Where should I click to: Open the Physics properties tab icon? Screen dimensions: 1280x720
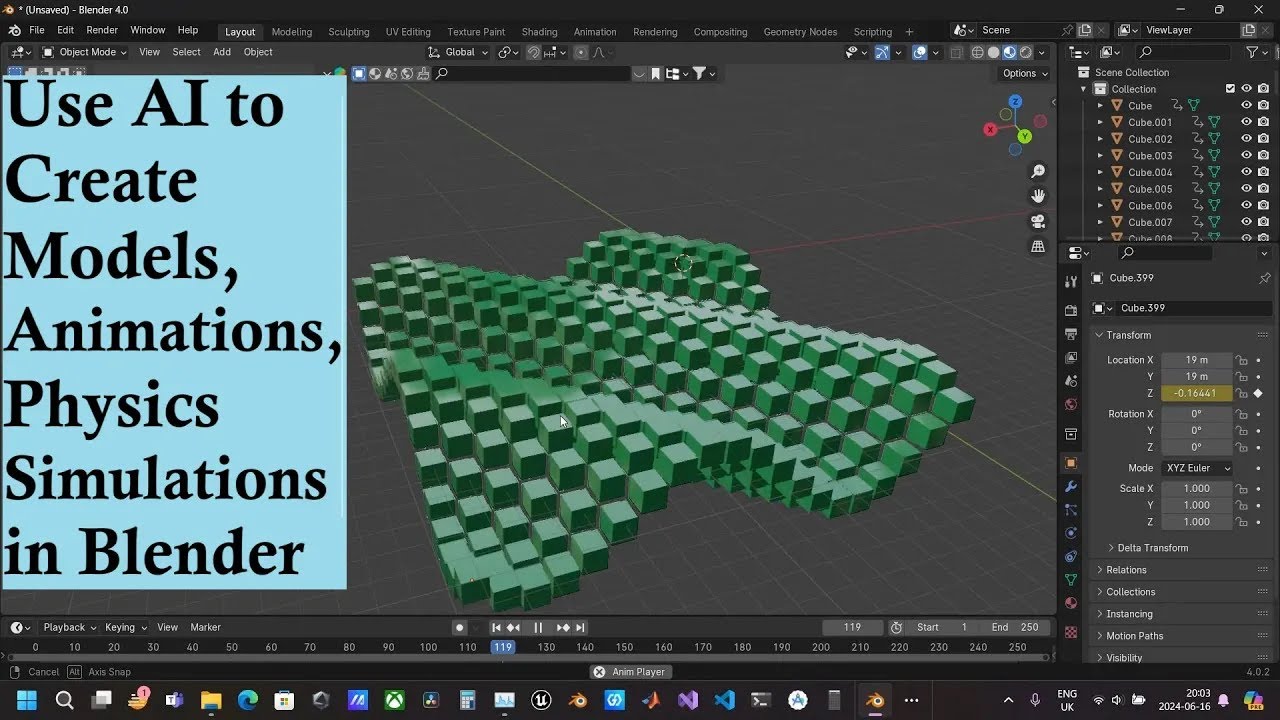(x=1071, y=533)
